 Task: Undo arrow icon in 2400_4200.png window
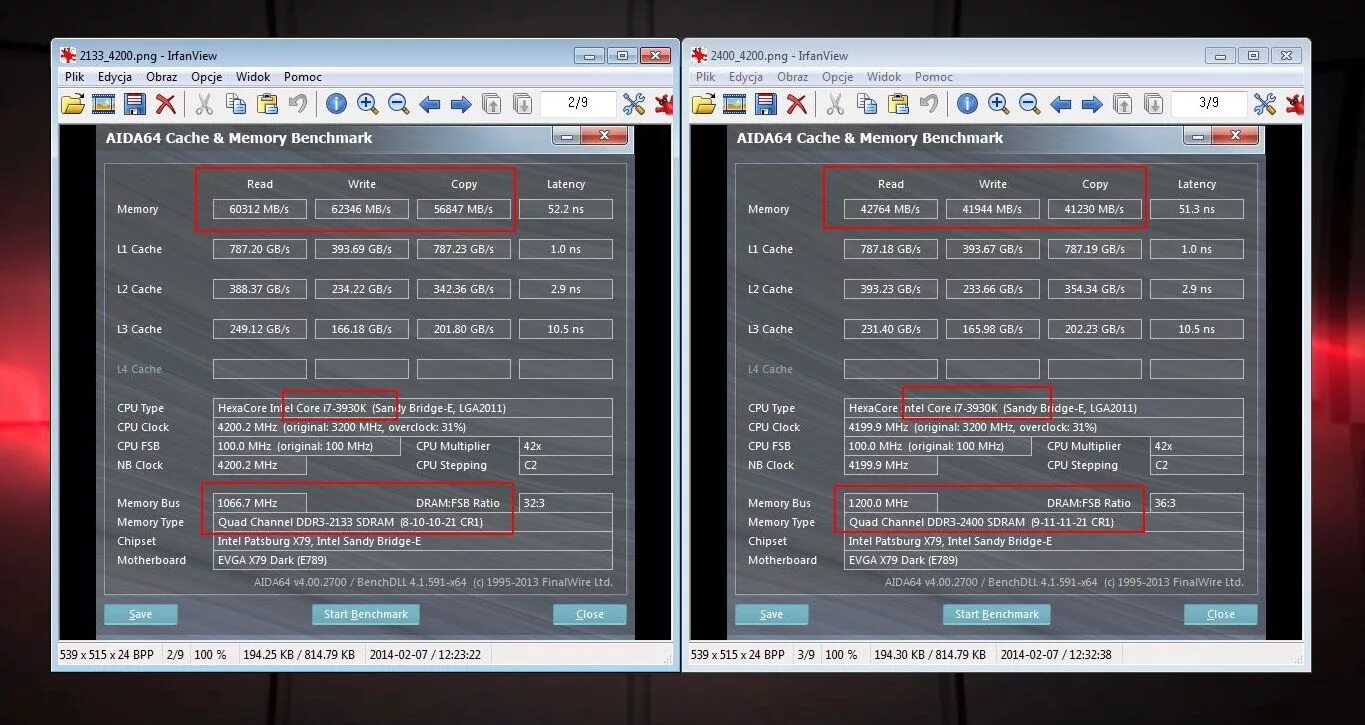(x=928, y=104)
